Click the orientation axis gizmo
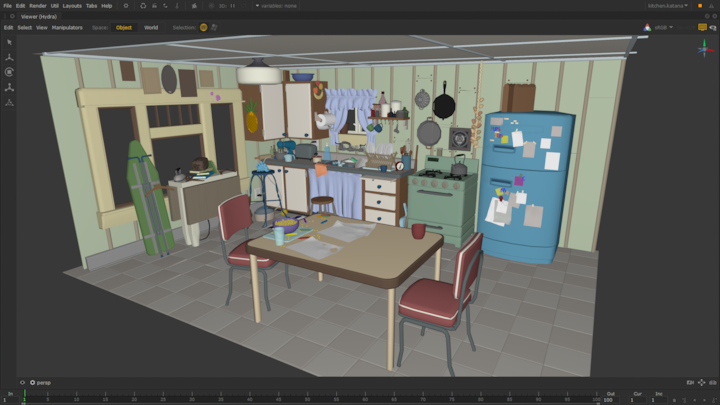720x405 pixels. coord(702,47)
